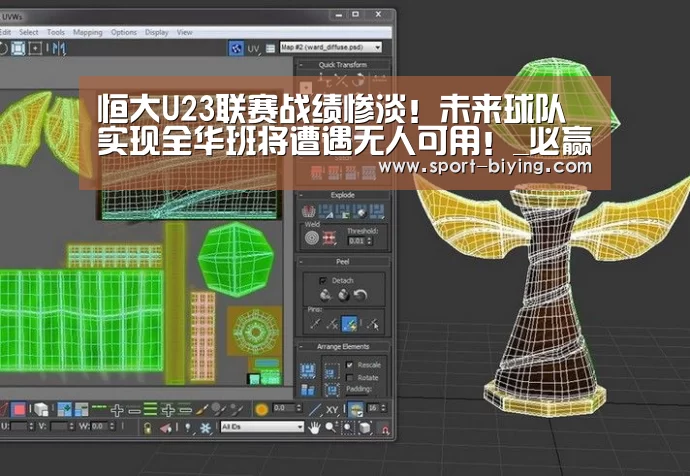Click the Paint Select brush icon

pyautogui.click(x=202, y=410)
